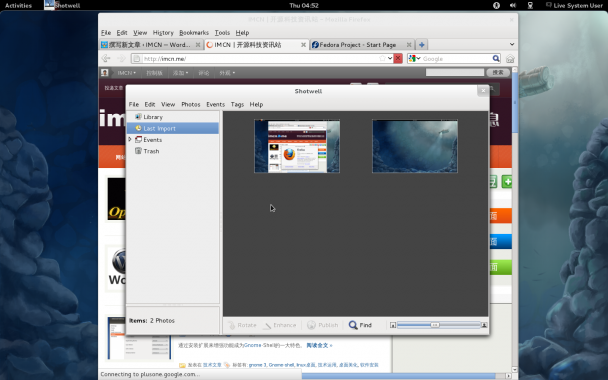Click the 搜索 button in admin bar
The height and width of the screenshot is (380, 608).
pyautogui.click(x=498, y=72)
